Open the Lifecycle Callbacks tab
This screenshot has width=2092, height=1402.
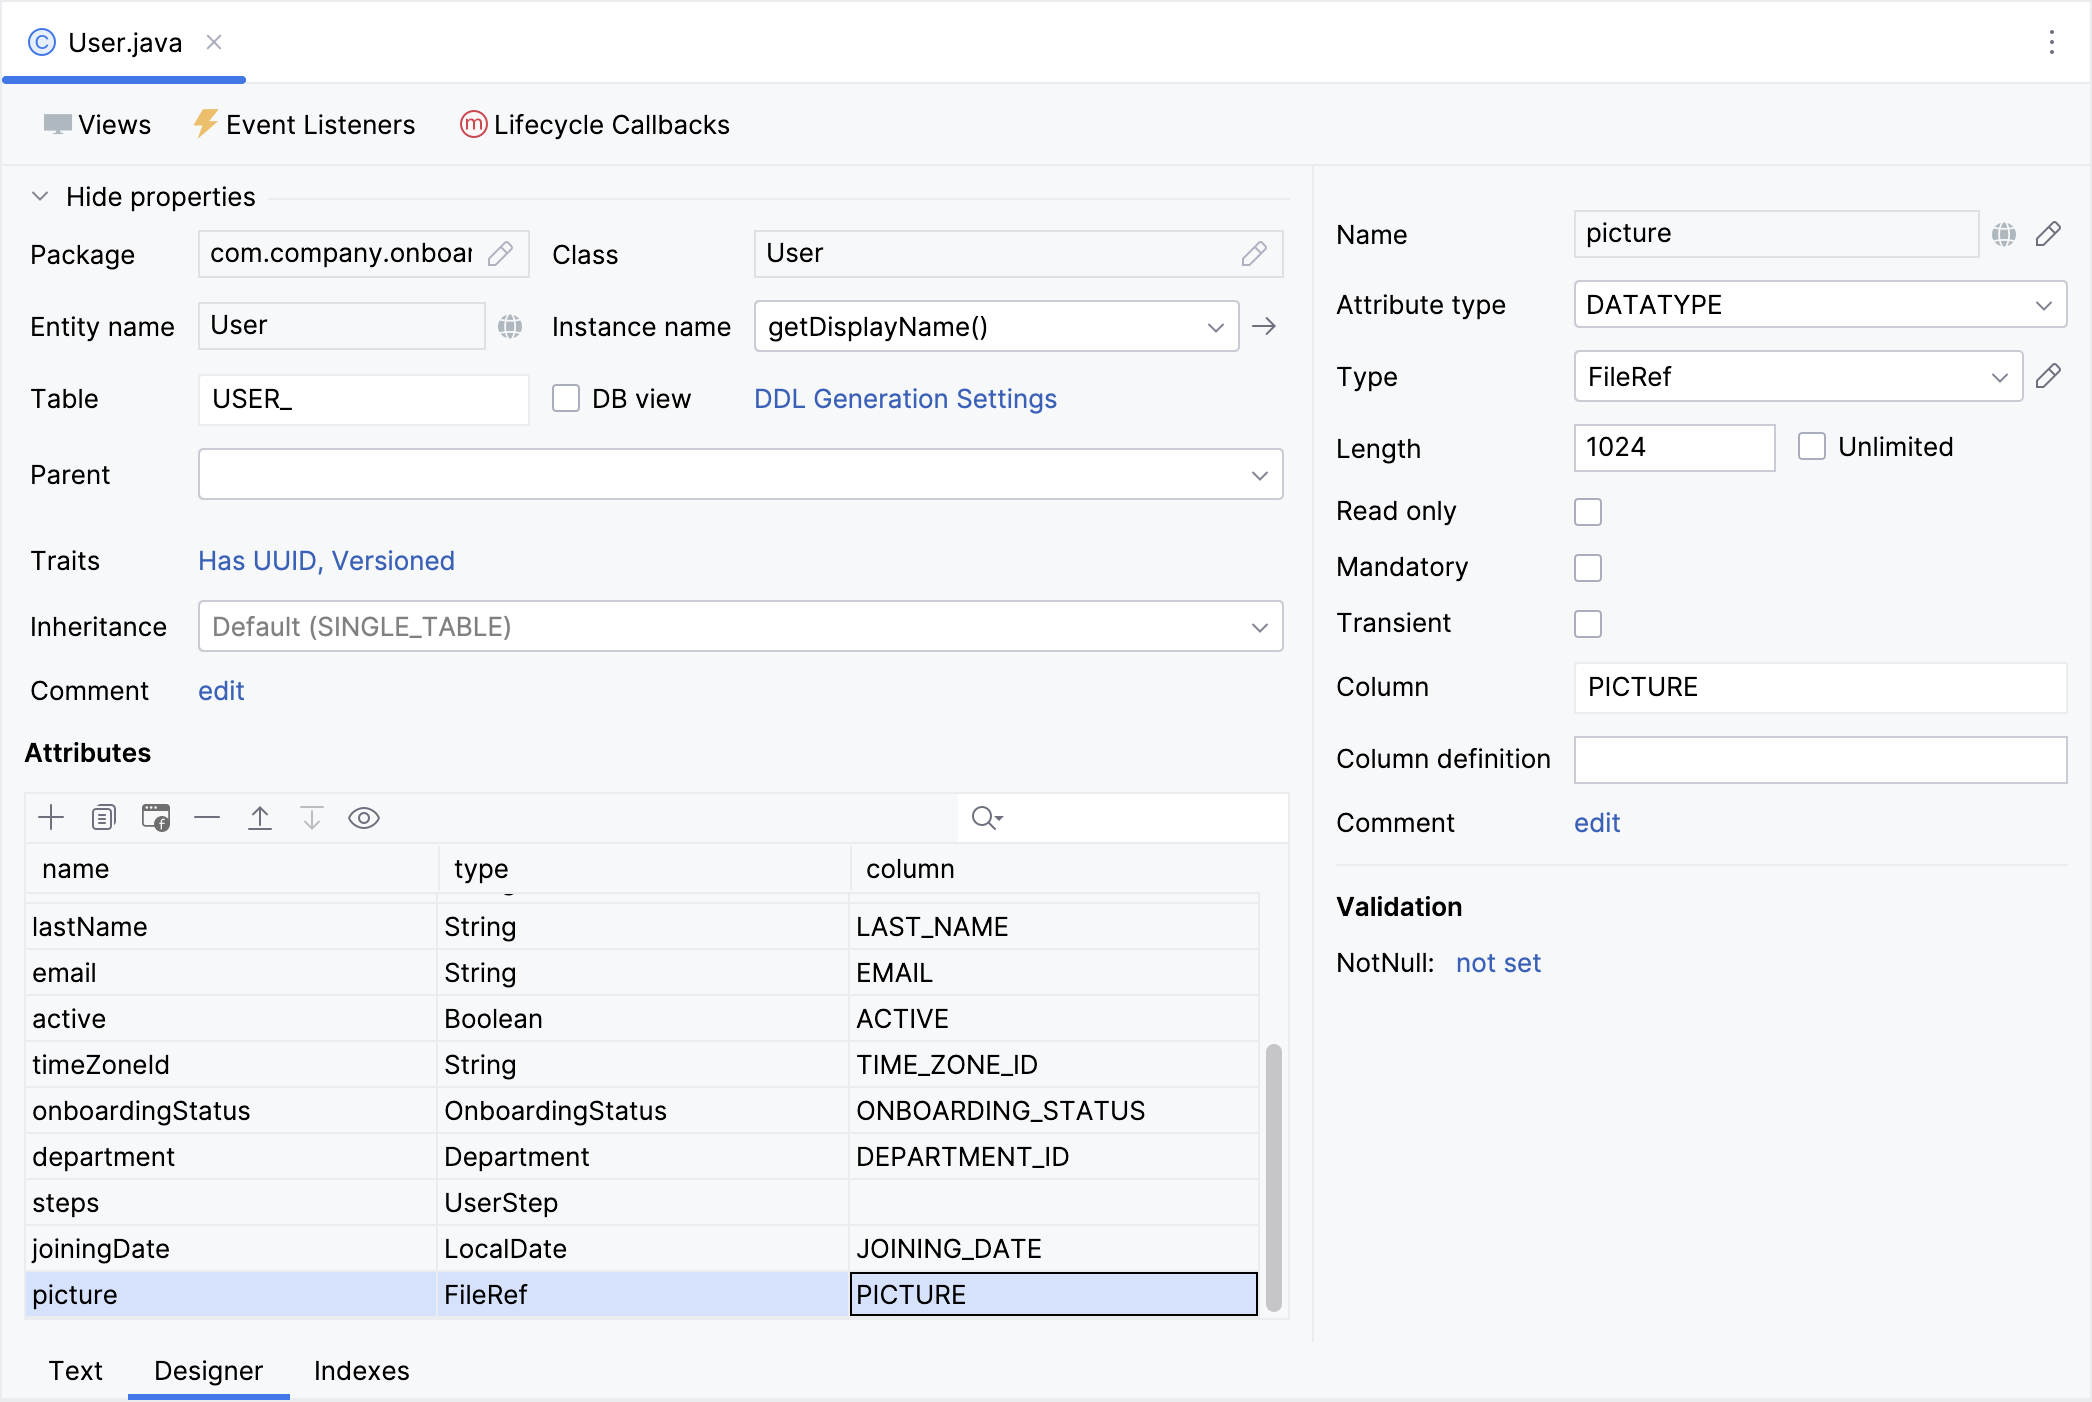(595, 124)
